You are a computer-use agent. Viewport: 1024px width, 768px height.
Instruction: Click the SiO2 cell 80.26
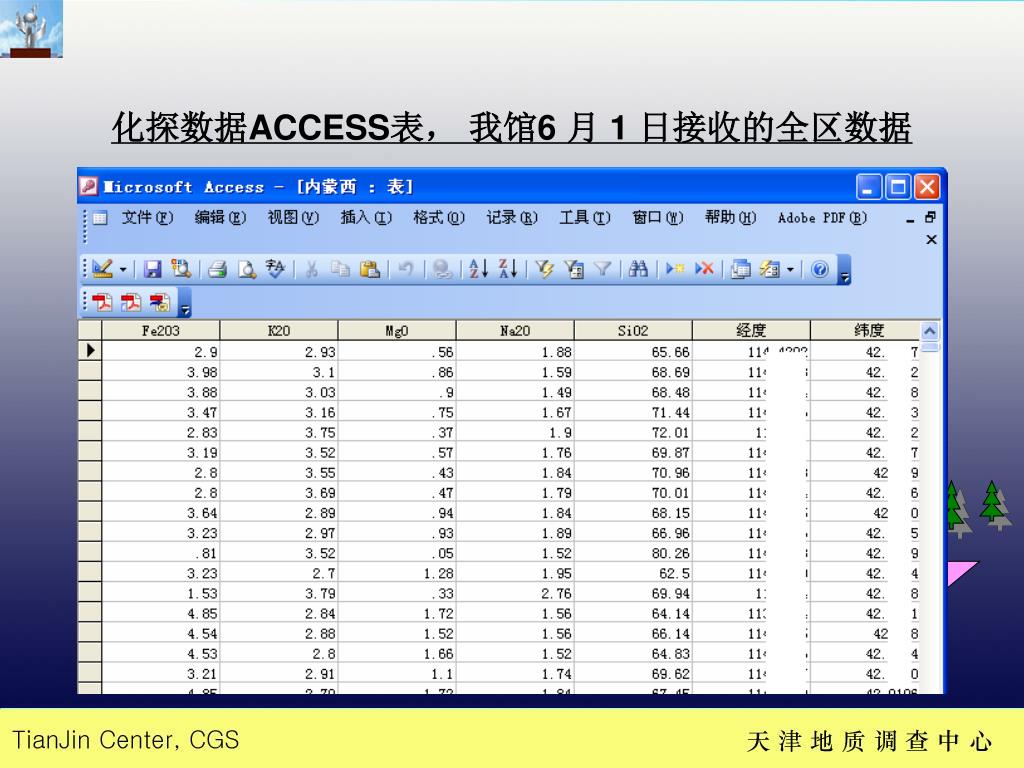tap(633, 553)
